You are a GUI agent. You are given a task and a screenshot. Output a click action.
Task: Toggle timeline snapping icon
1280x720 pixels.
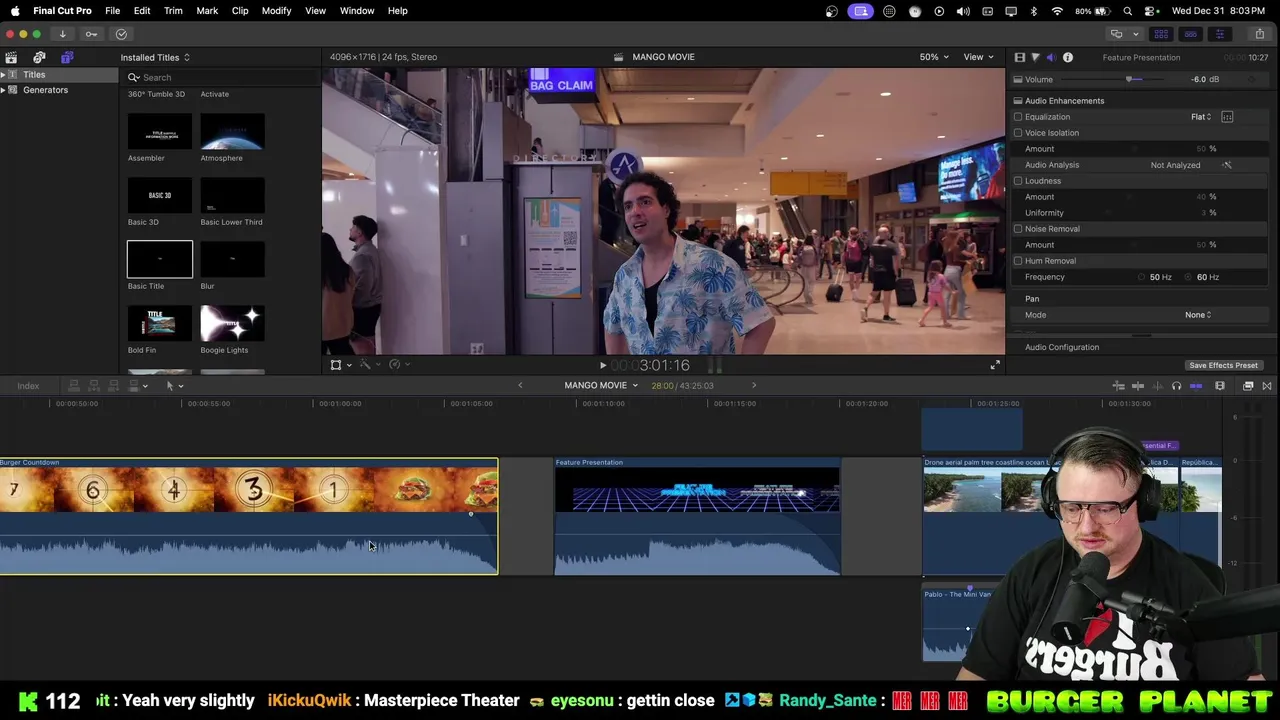point(1196,386)
